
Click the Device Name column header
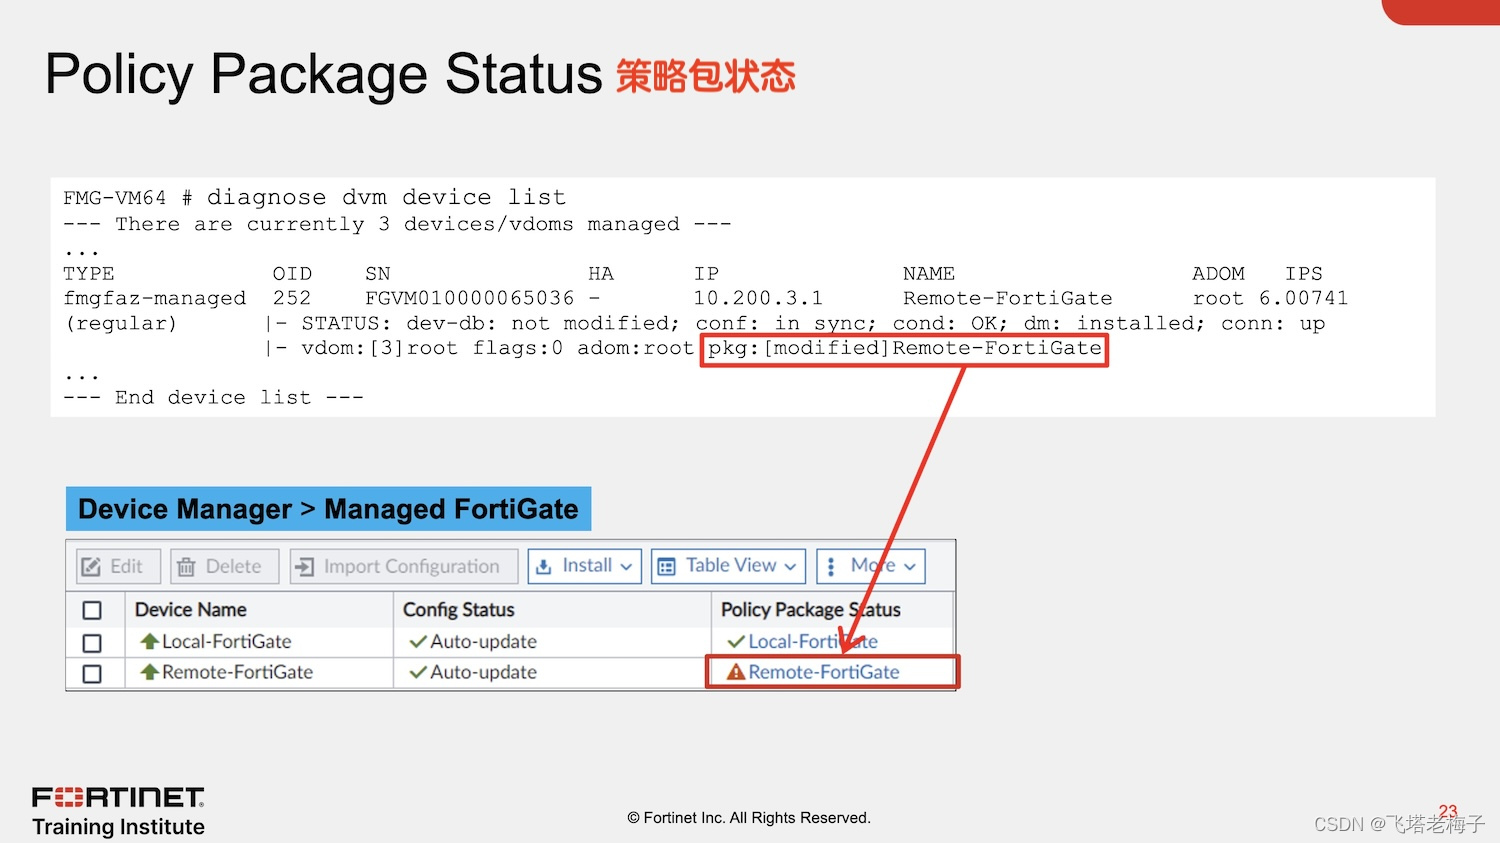(x=190, y=610)
